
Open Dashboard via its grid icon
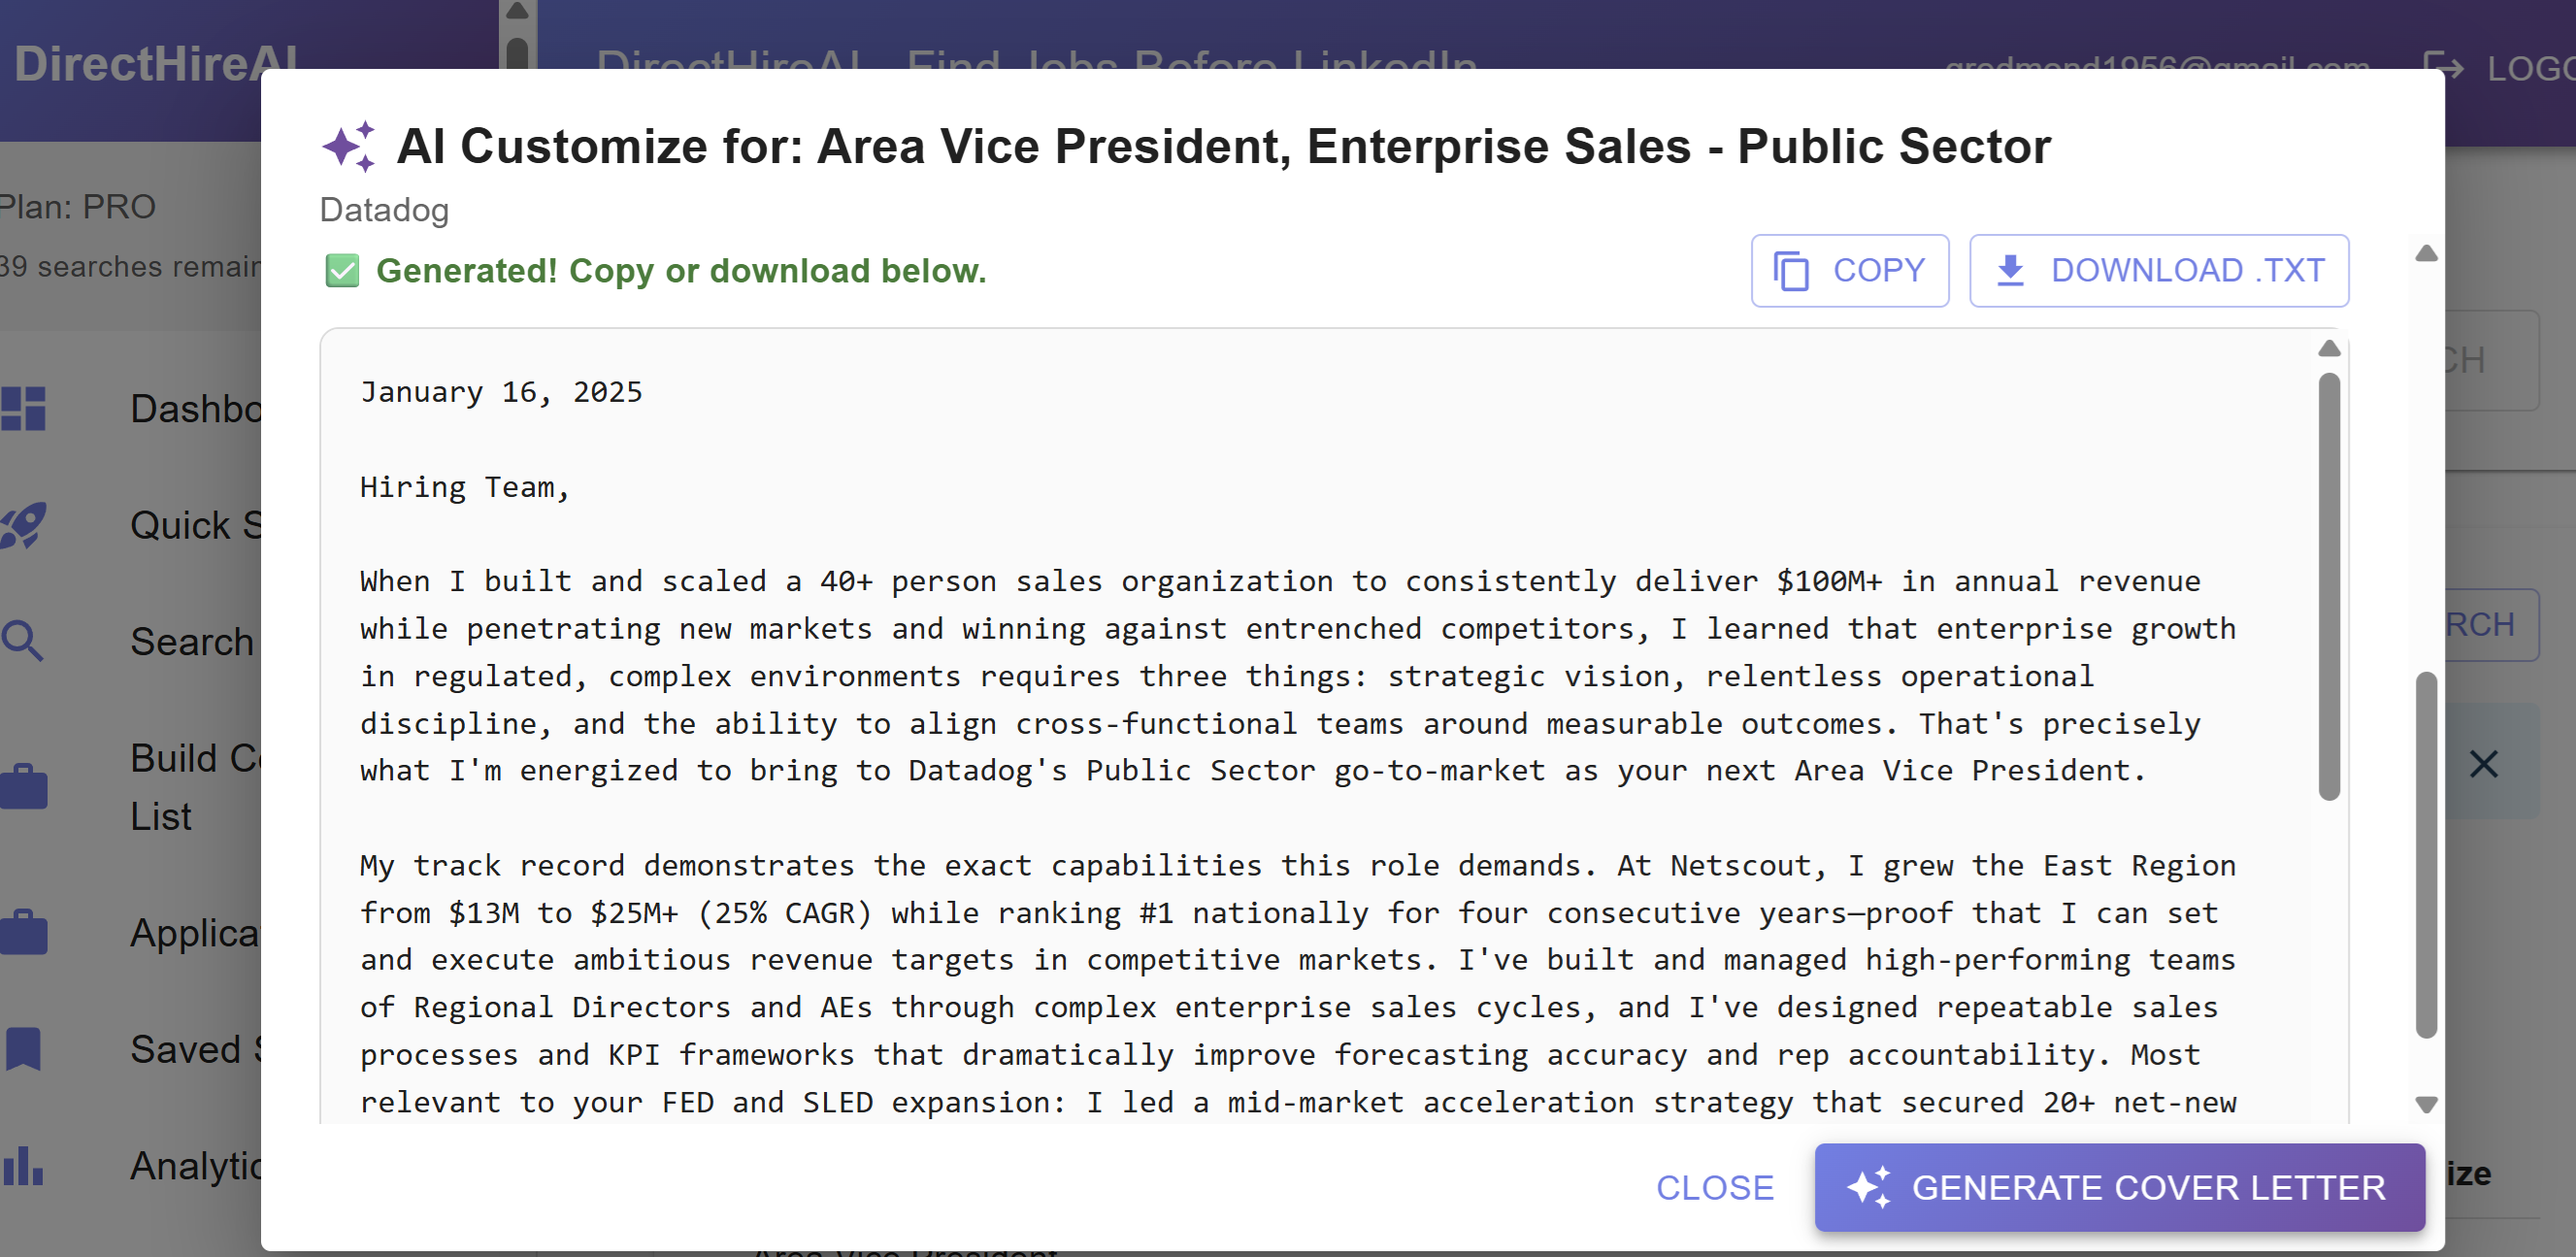[24, 408]
